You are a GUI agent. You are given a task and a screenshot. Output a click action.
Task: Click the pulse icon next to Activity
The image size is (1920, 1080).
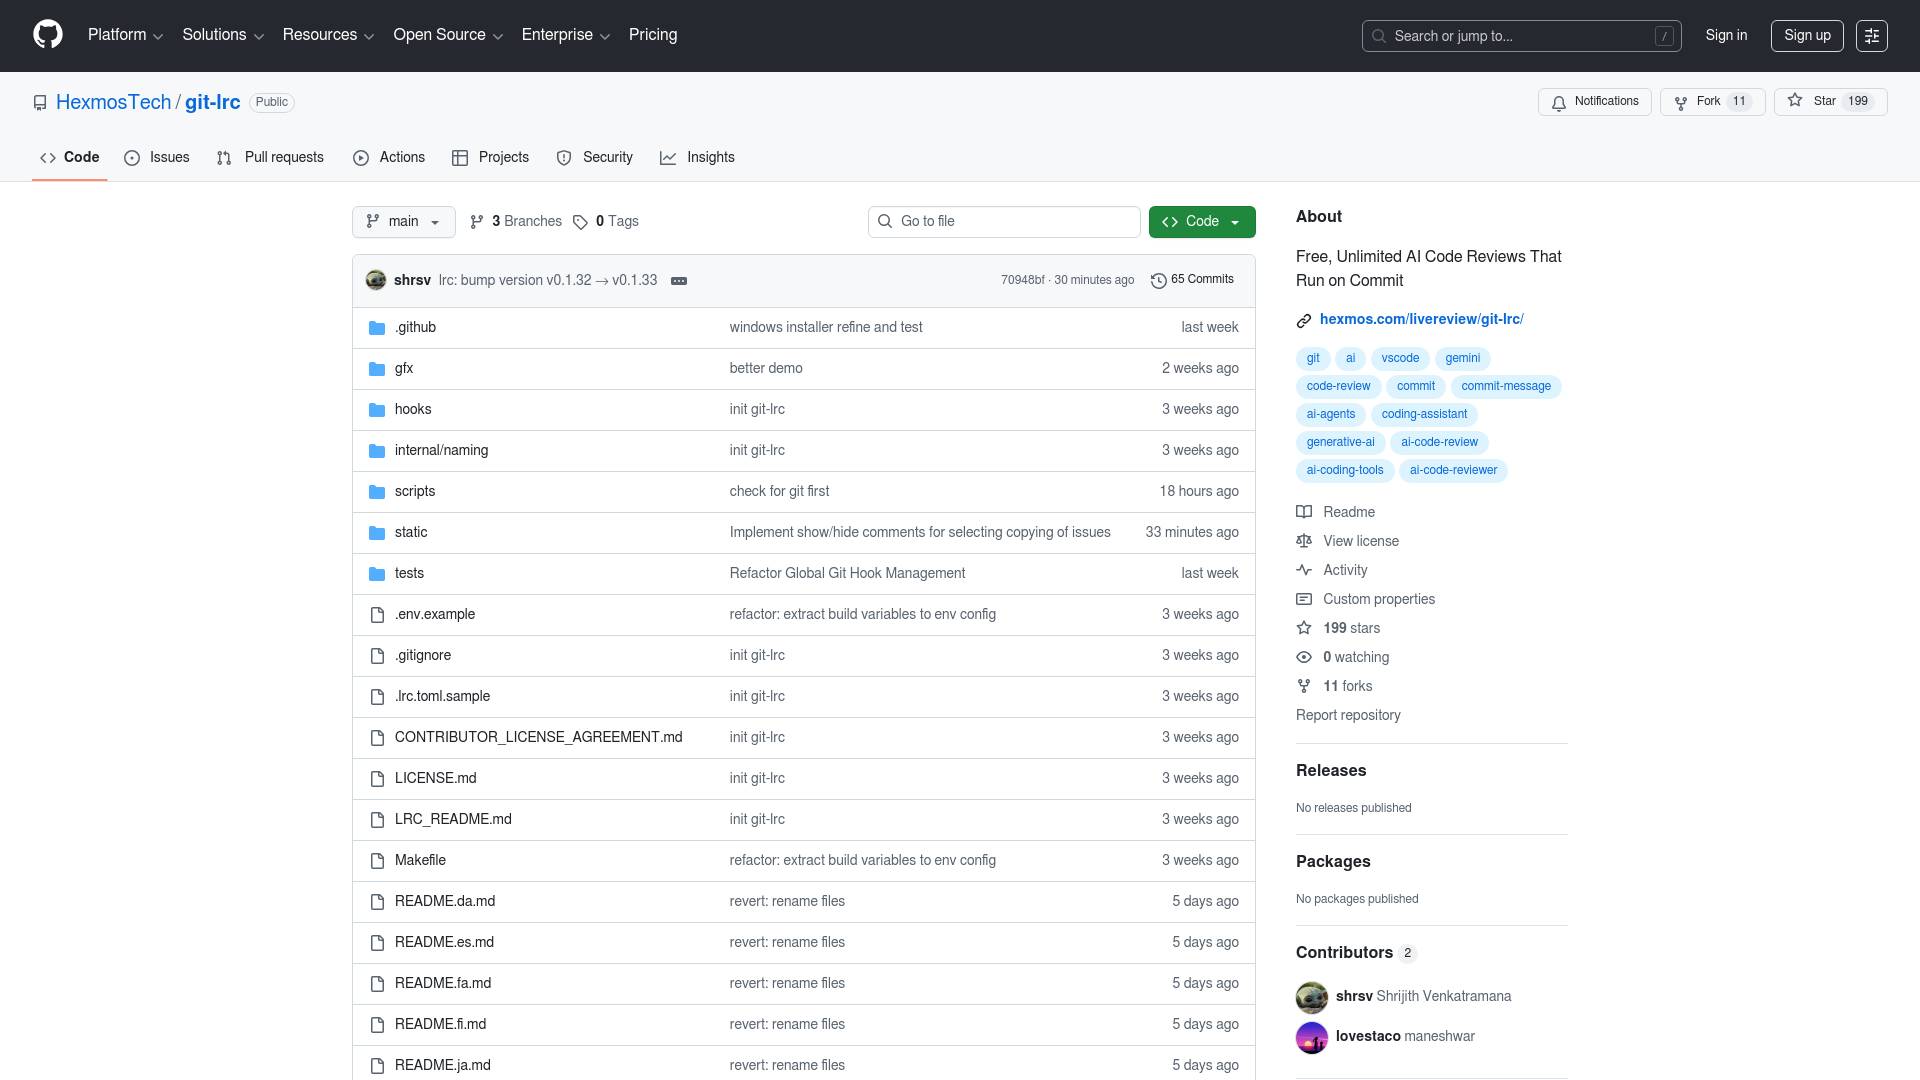coord(1304,570)
